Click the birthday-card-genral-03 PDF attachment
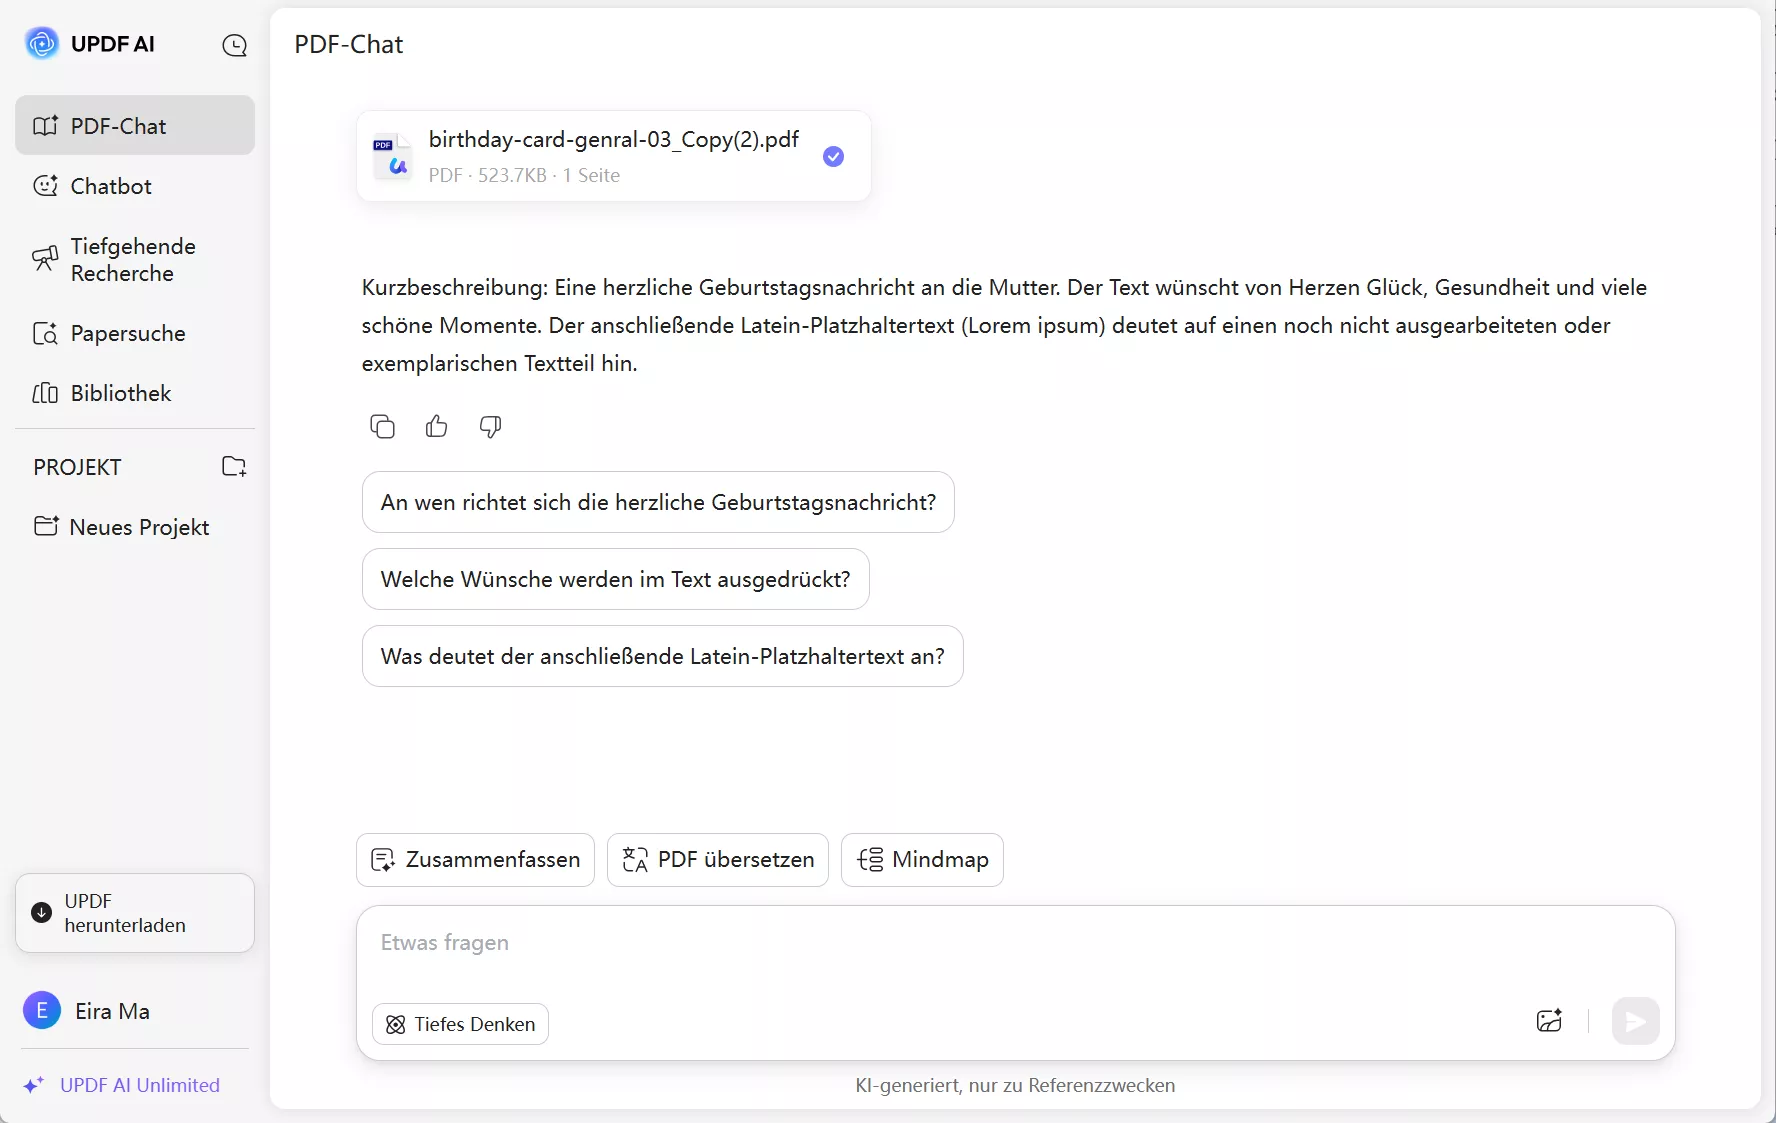 click(612, 156)
